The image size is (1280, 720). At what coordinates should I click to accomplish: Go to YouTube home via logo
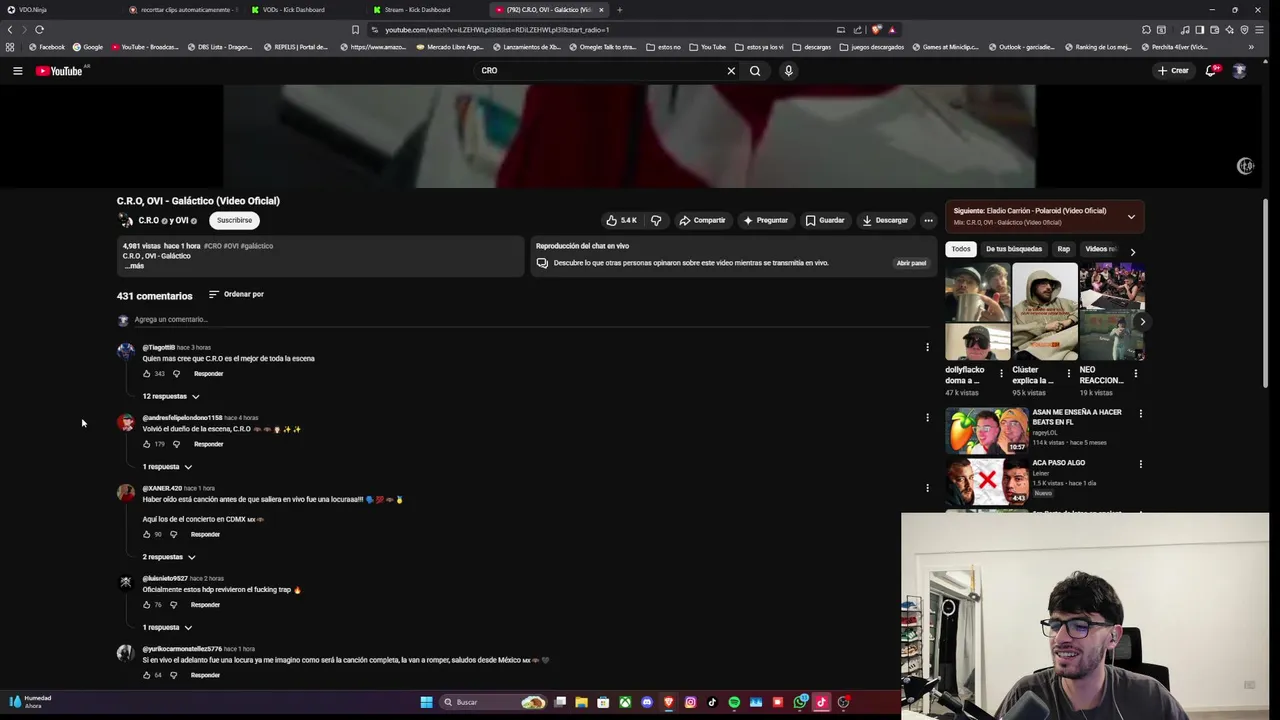click(59, 71)
